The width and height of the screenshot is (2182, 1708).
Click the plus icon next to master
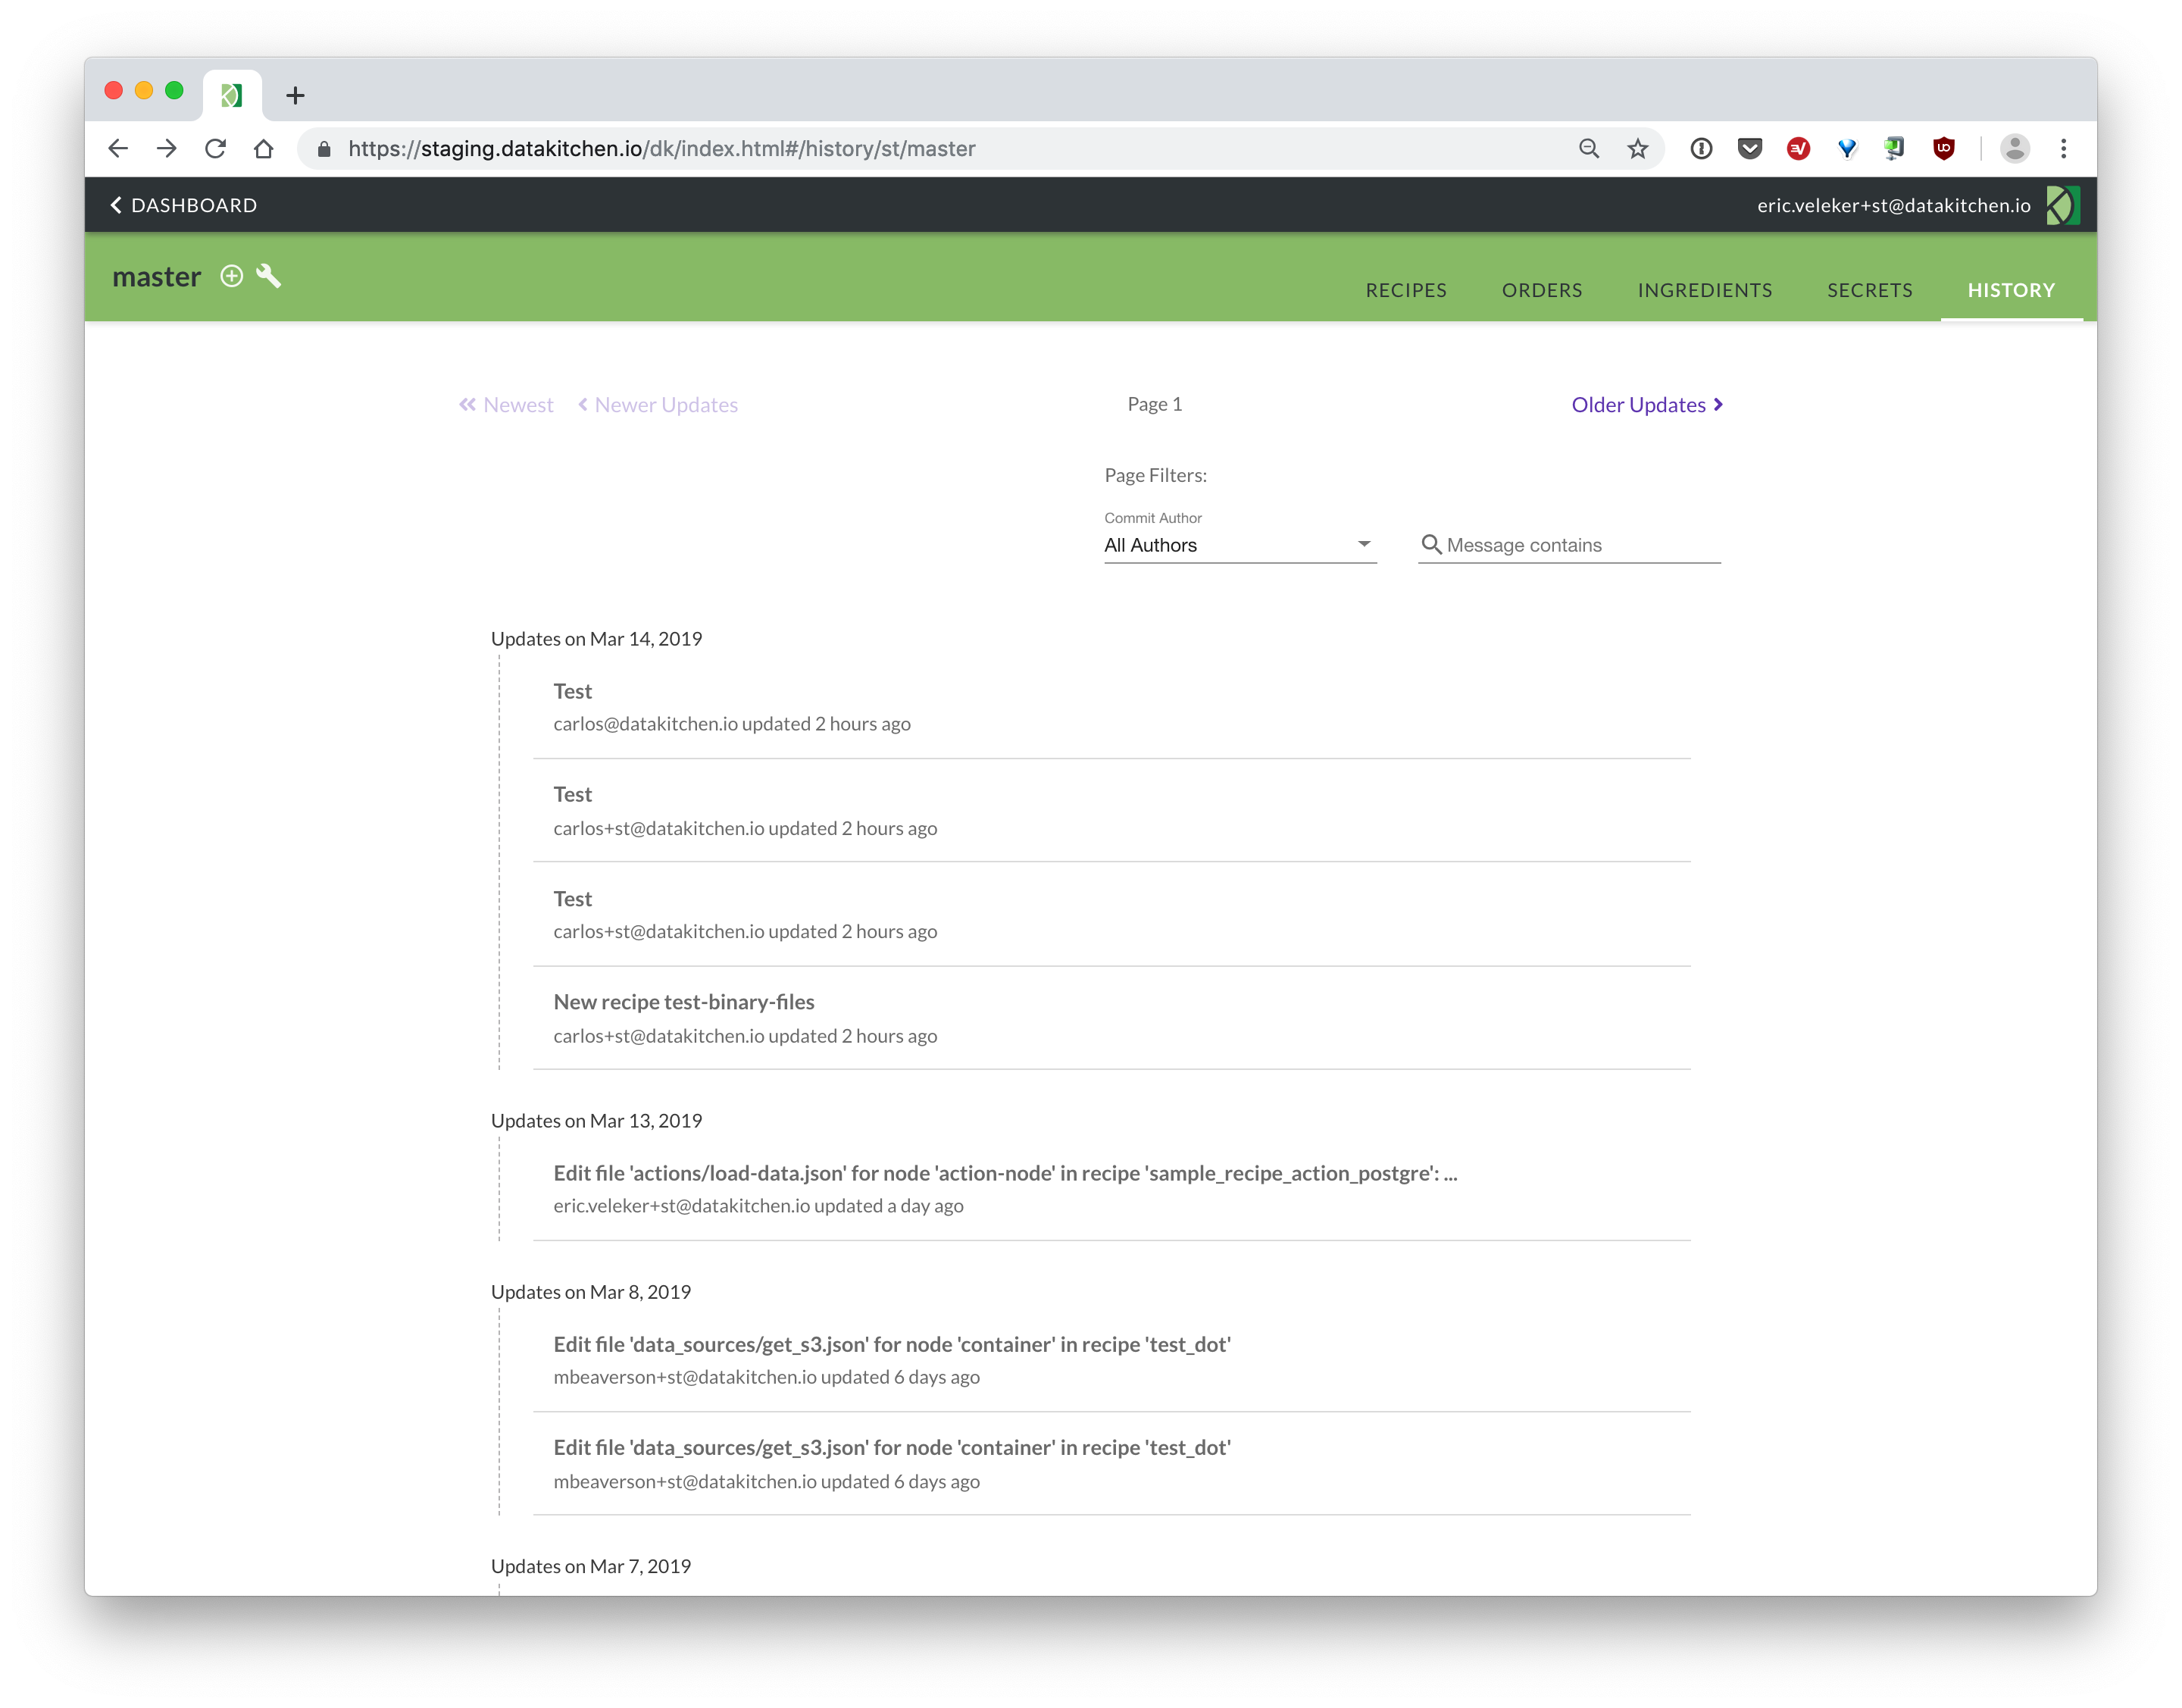point(231,276)
